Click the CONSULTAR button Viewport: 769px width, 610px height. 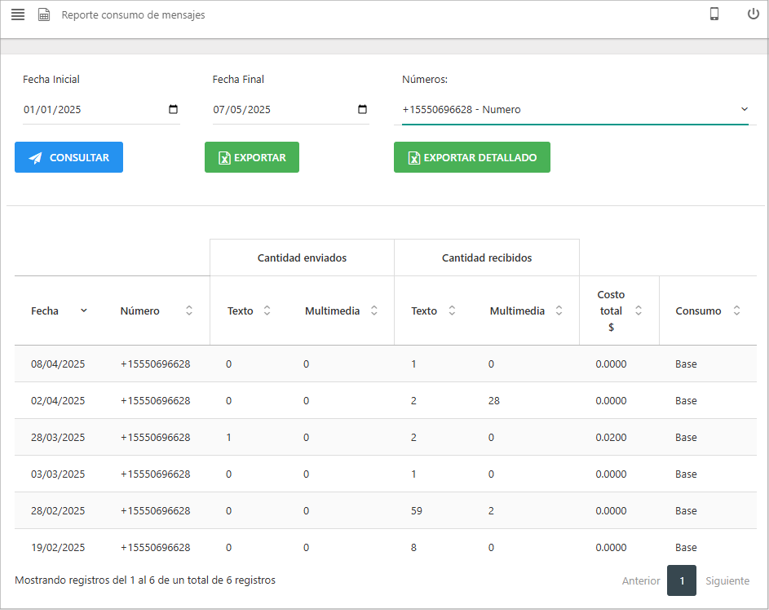coord(69,157)
